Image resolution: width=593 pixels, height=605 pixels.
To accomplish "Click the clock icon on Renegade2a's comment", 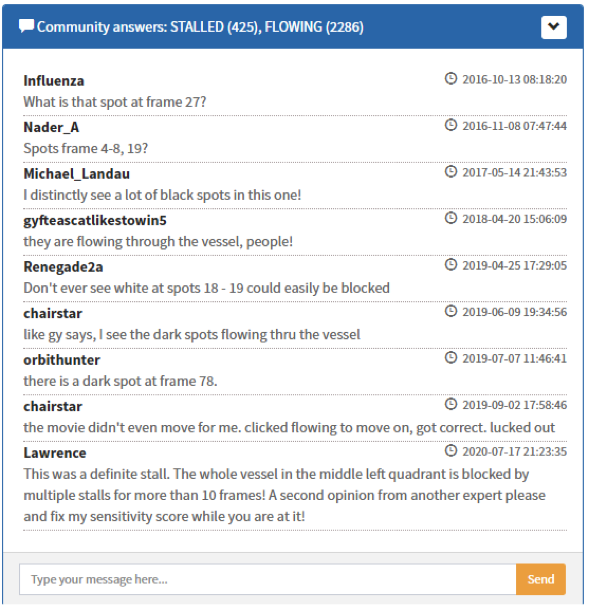I will click(450, 265).
